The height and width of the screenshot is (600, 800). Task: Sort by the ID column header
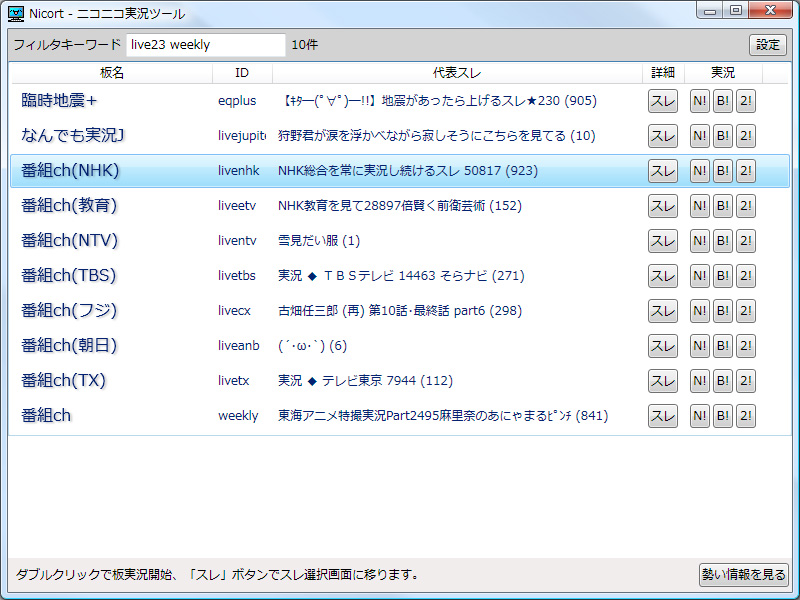(x=242, y=73)
